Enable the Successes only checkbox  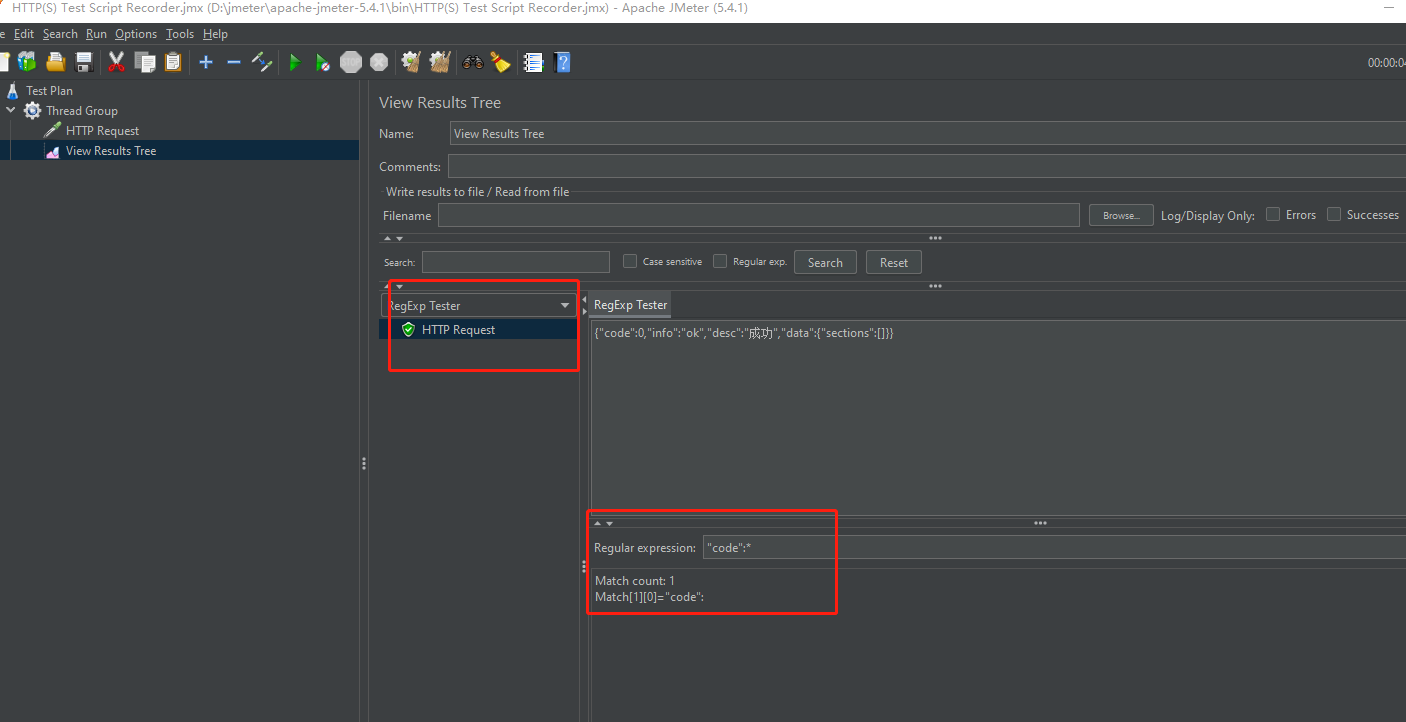click(x=1334, y=214)
